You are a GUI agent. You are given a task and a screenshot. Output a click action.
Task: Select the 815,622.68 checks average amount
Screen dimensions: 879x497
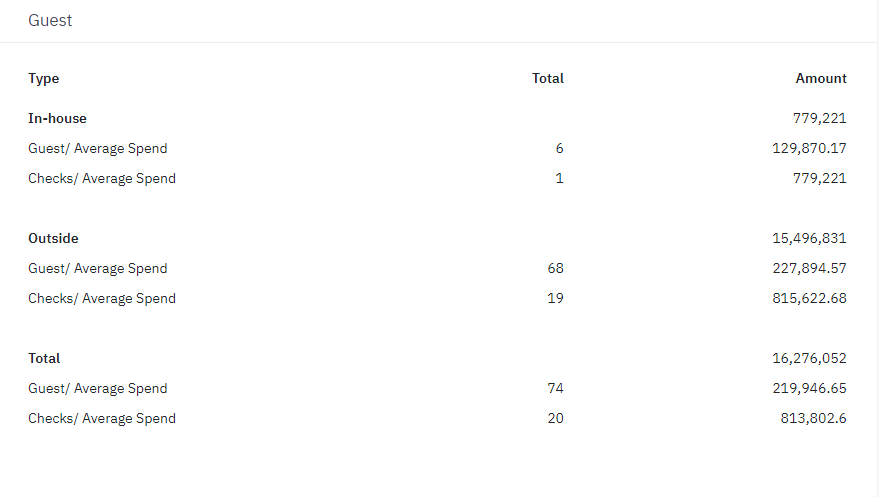804,298
